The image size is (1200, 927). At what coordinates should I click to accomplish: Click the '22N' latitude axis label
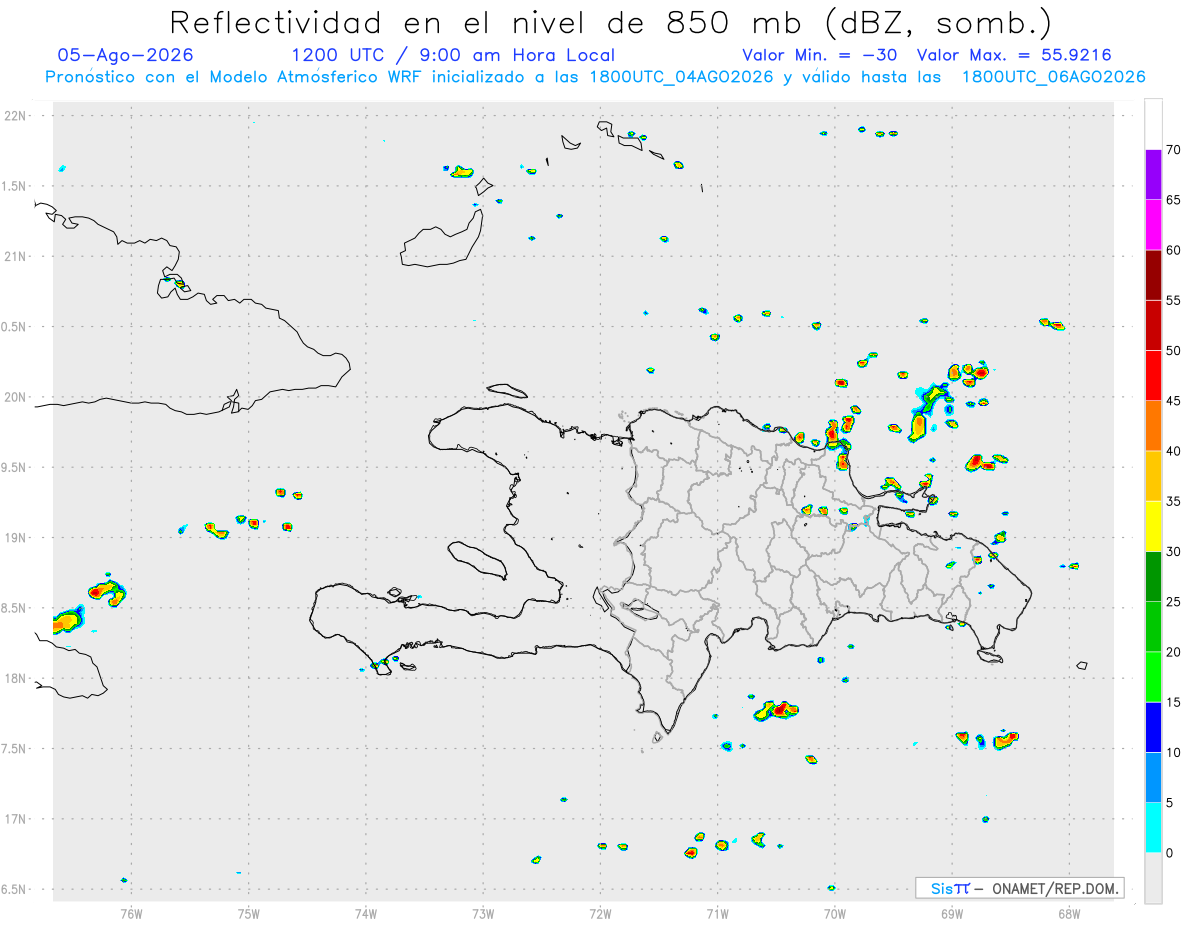coord(17,116)
